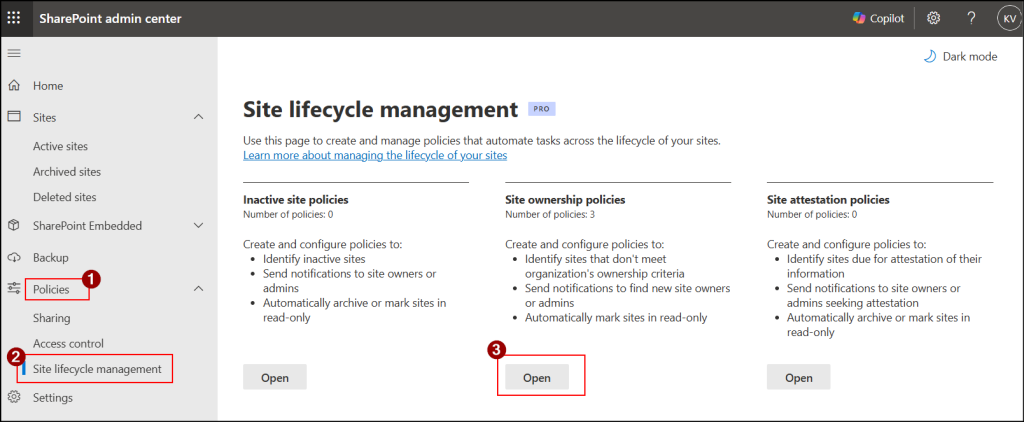Click 'Identify inactive sites' bullet
This screenshot has height=422, width=1024.
point(314,259)
